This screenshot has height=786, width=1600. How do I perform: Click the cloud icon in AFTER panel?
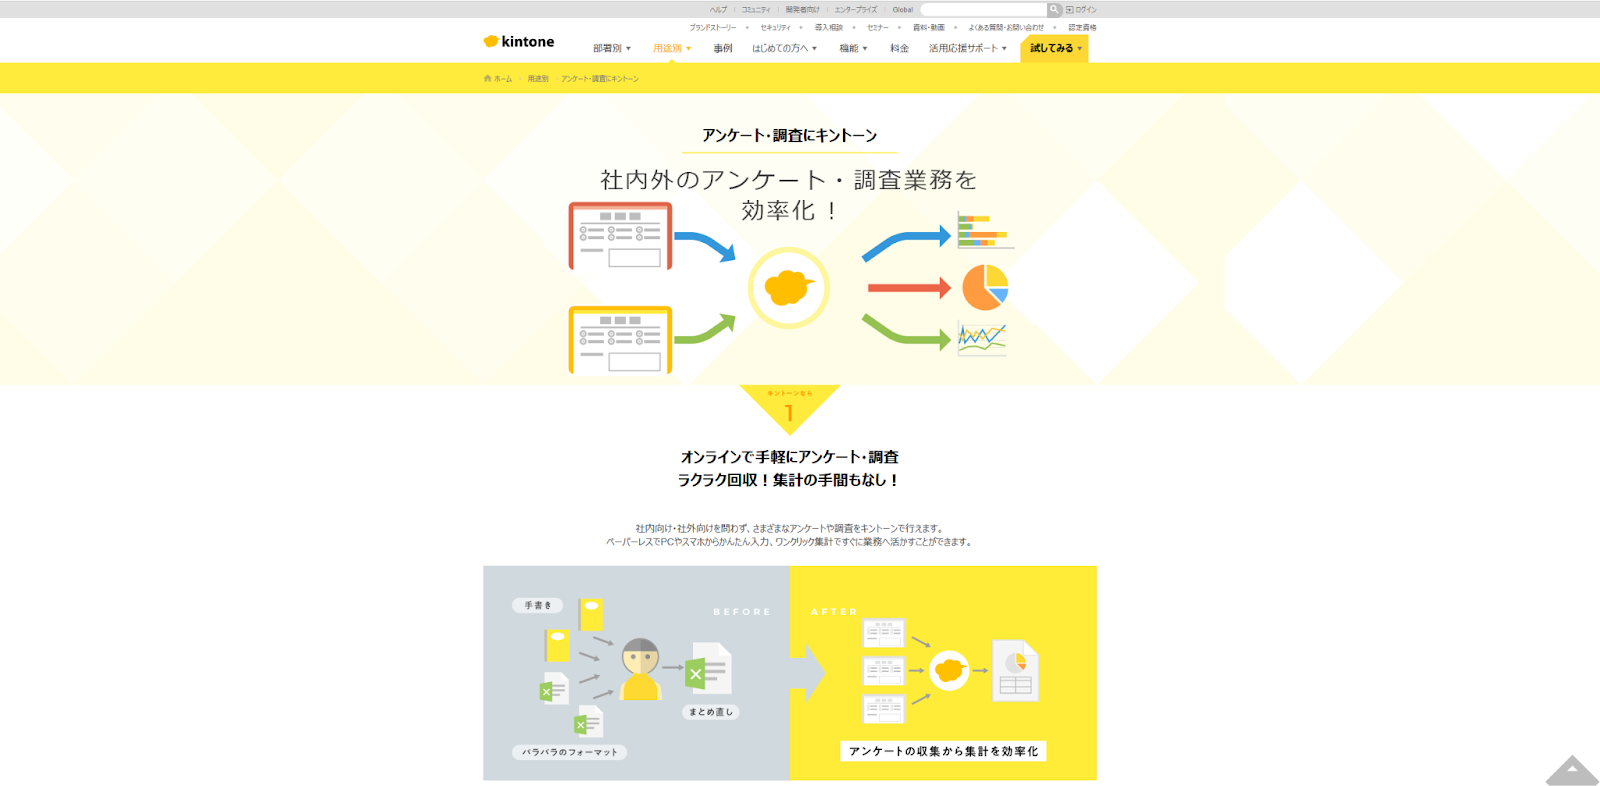pos(949,670)
